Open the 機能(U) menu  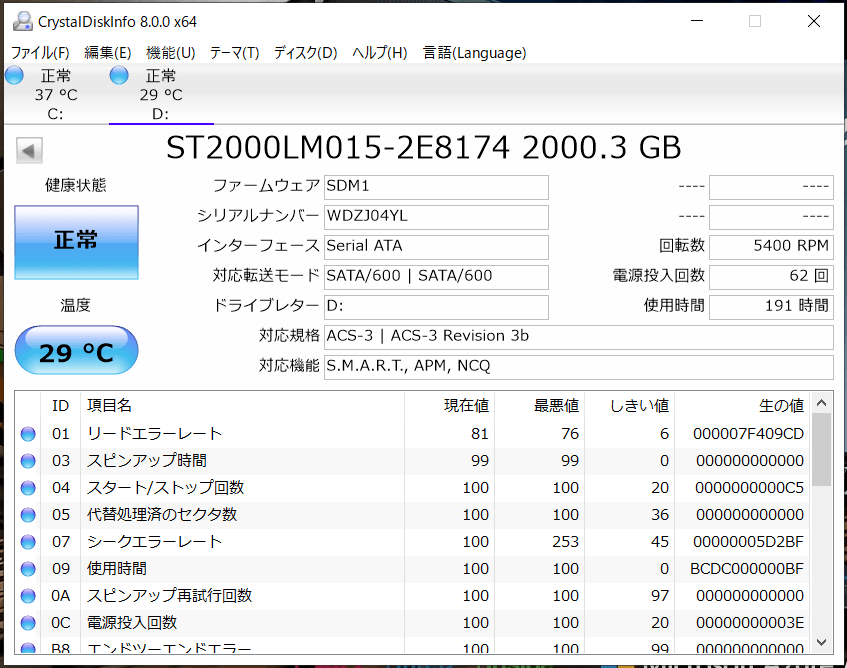pyautogui.click(x=171, y=53)
